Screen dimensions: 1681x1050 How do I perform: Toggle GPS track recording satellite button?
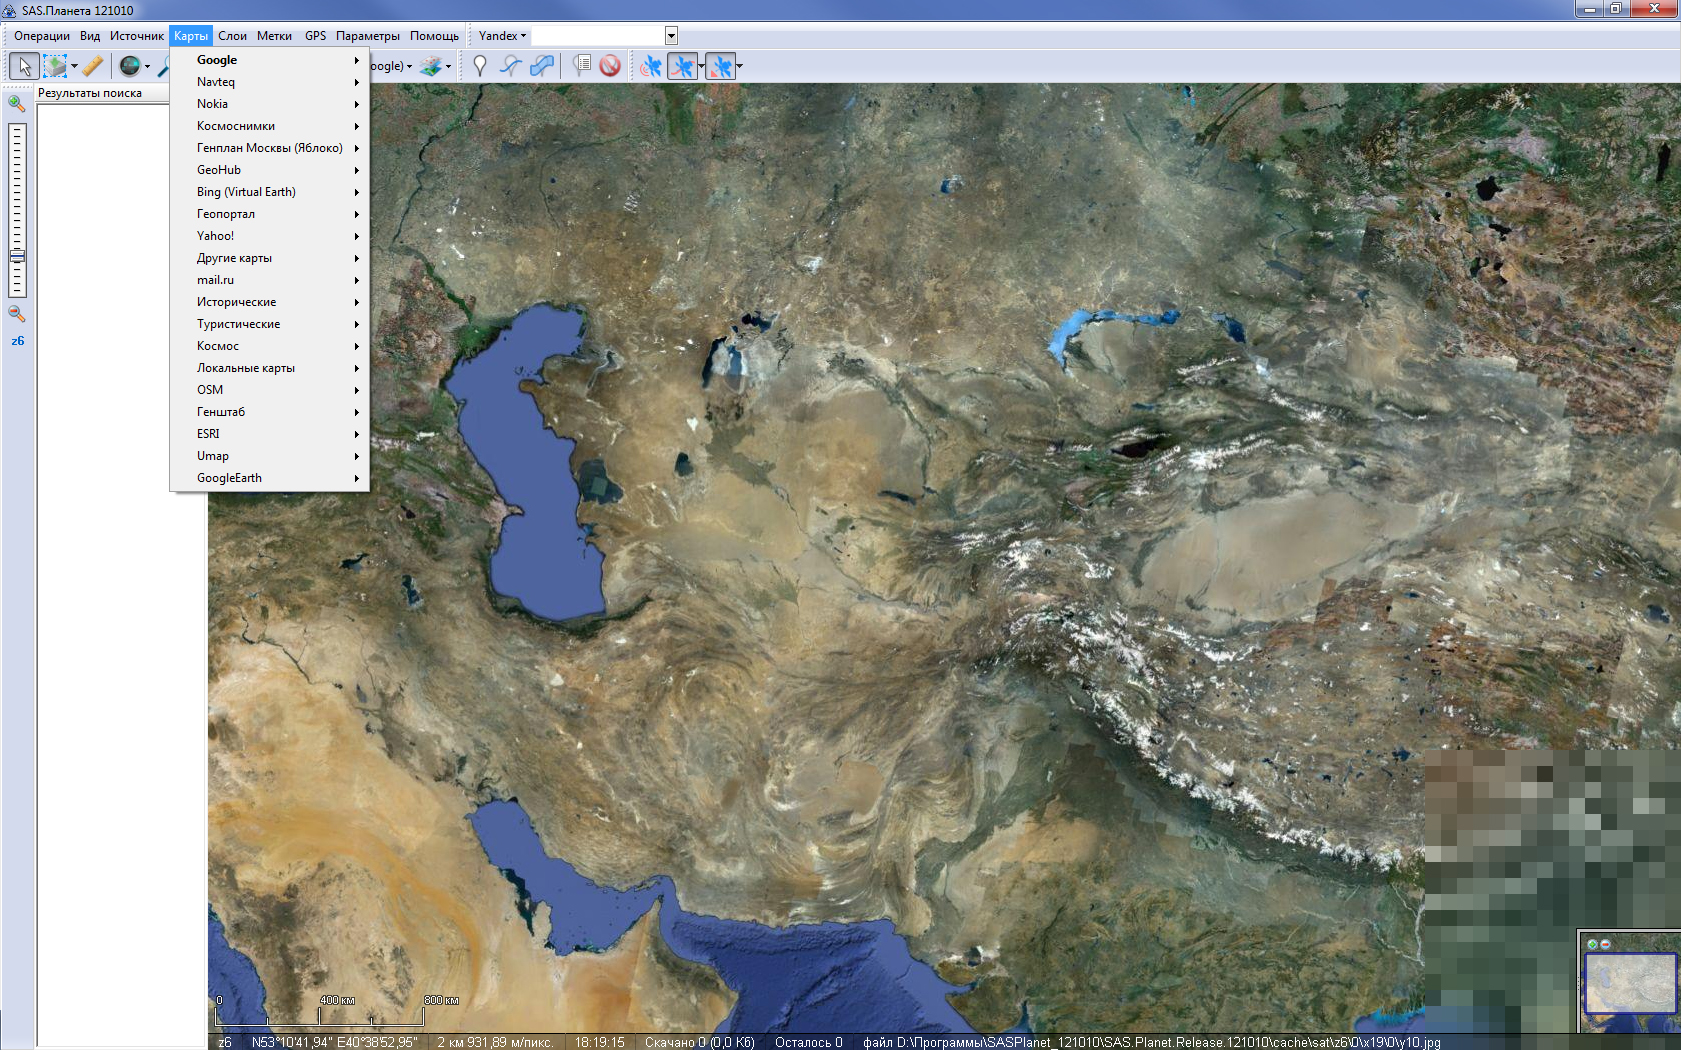683,66
